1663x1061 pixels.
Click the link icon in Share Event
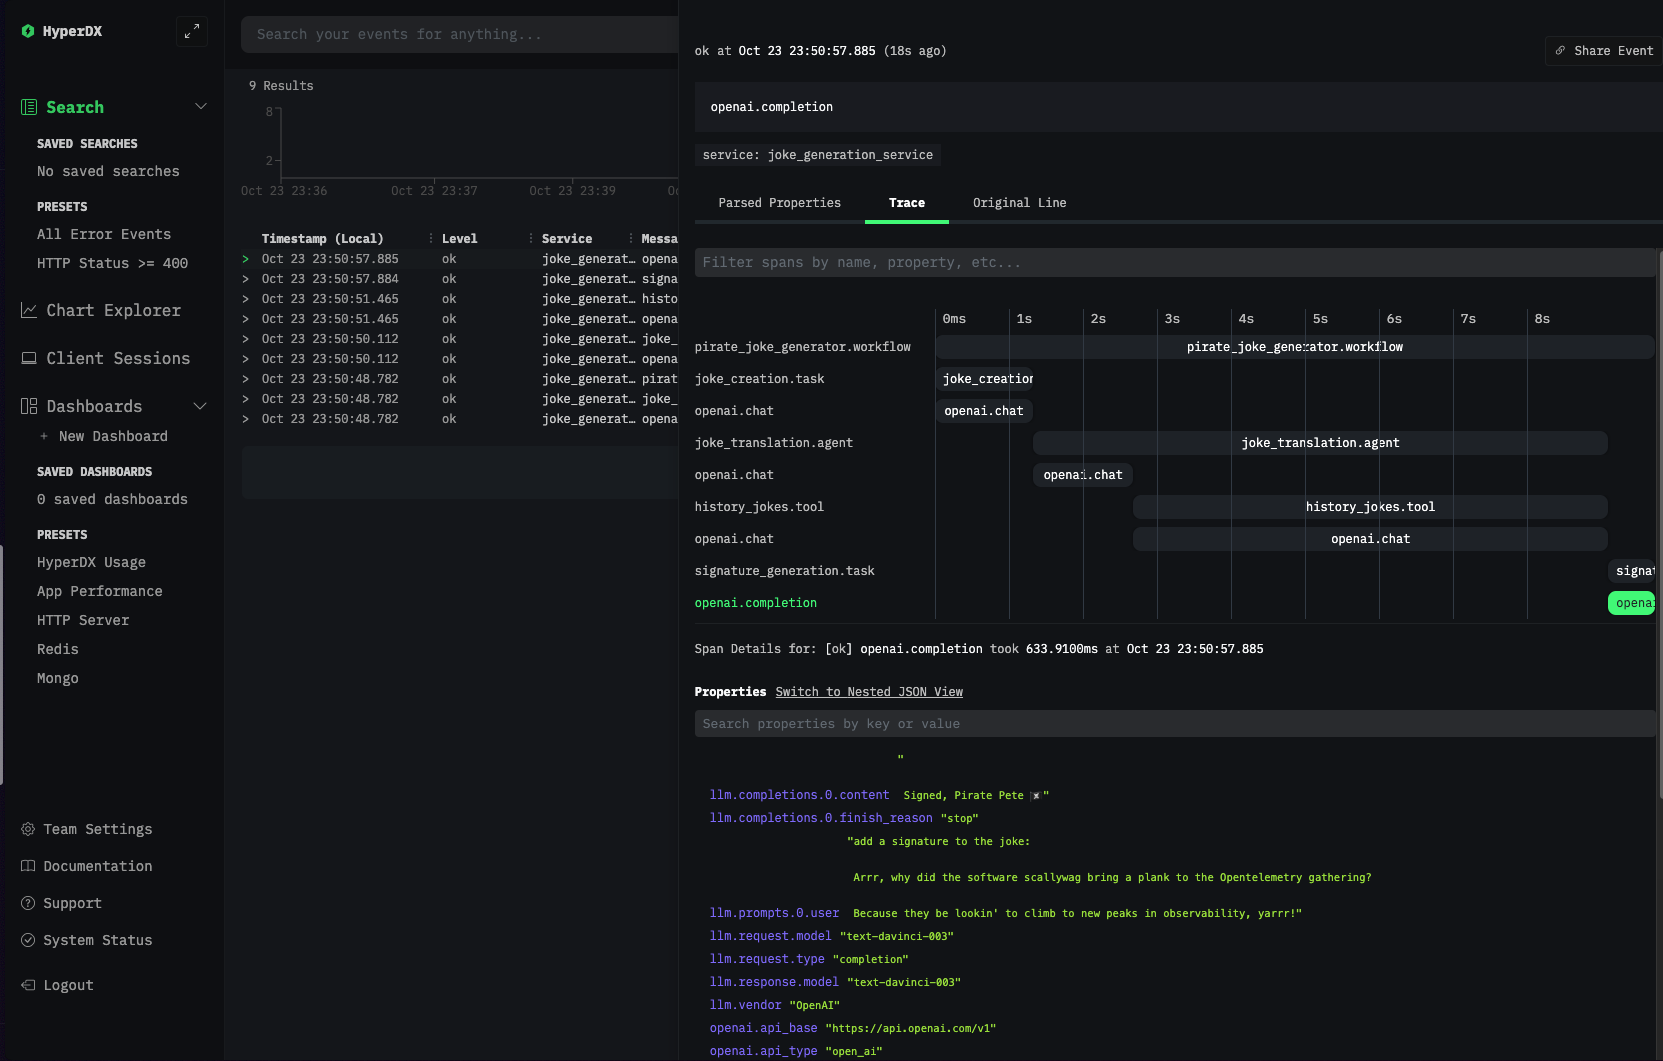[x=1560, y=50]
